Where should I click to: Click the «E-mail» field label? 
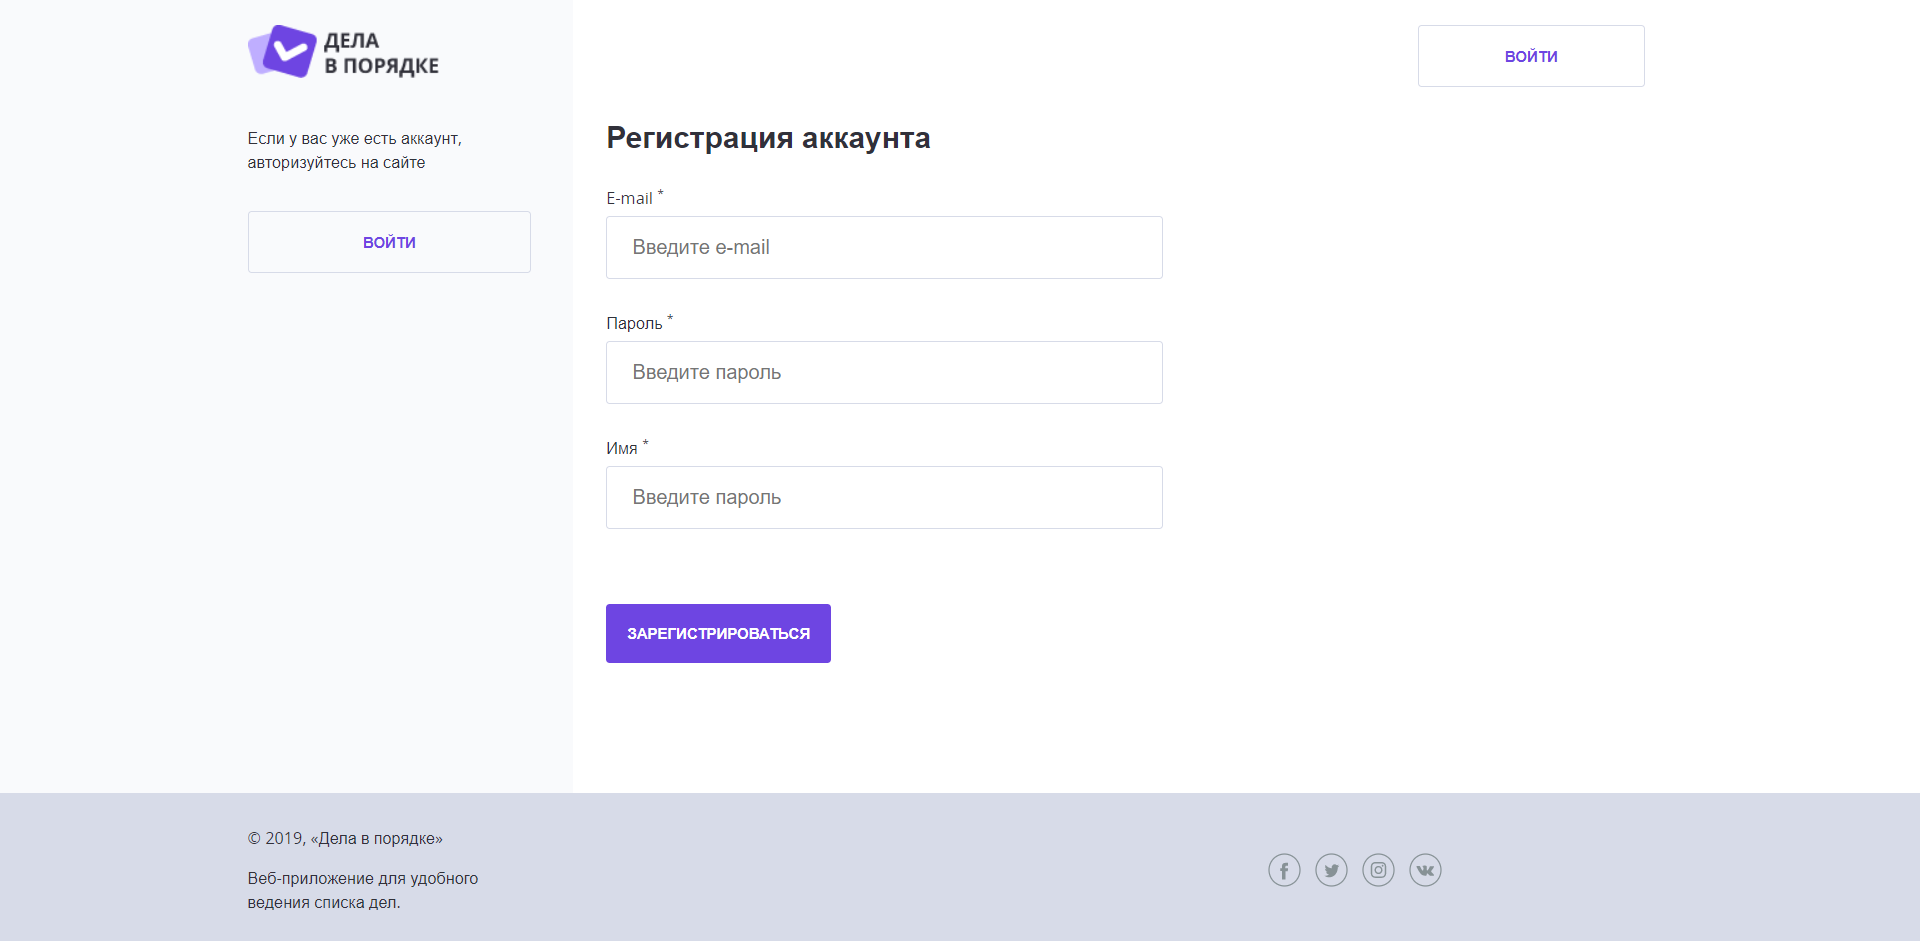634,198
